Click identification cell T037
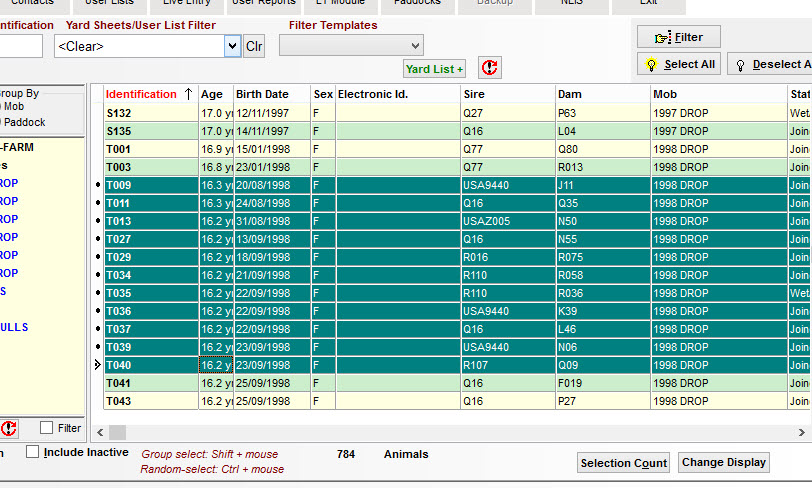812x488 pixels. point(151,329)
